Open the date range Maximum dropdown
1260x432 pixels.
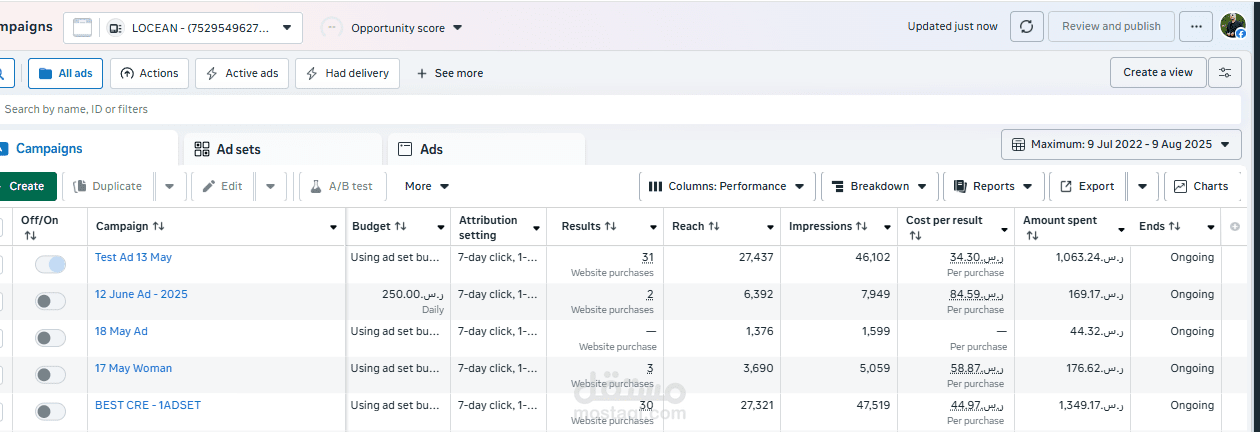tap(1120, 145)
